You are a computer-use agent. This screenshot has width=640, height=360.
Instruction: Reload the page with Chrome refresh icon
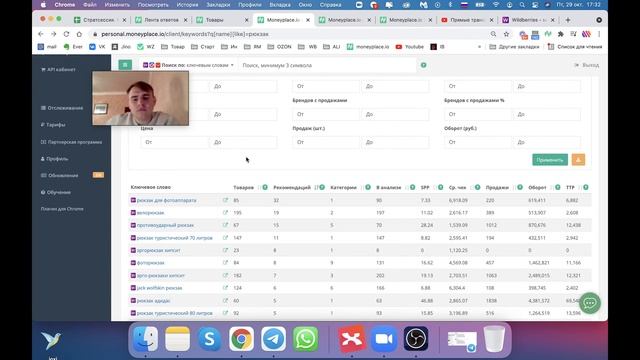click(x=66, y=34)
